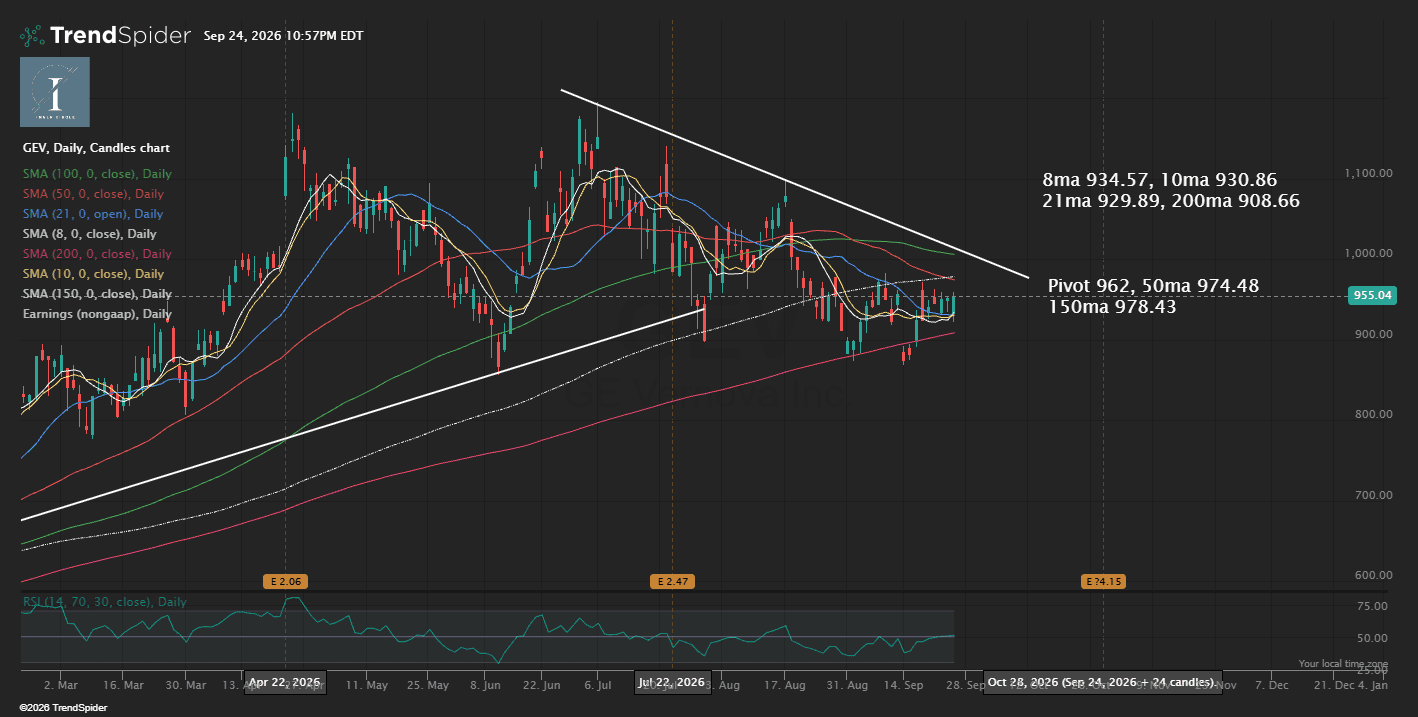Select the SMA (150, 0, close) legend
This screenshot has height=717, width=1418.
point(97,294)
